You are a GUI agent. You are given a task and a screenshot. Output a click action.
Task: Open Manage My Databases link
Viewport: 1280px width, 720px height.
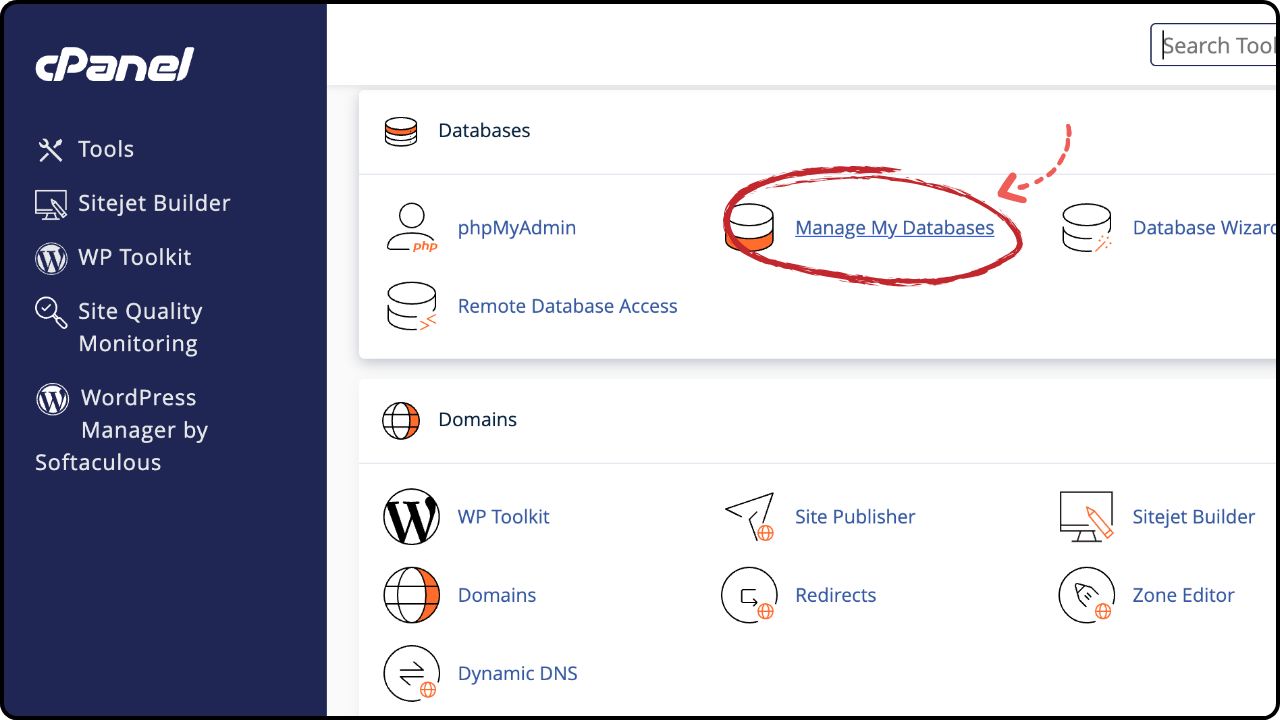[895, 228]
